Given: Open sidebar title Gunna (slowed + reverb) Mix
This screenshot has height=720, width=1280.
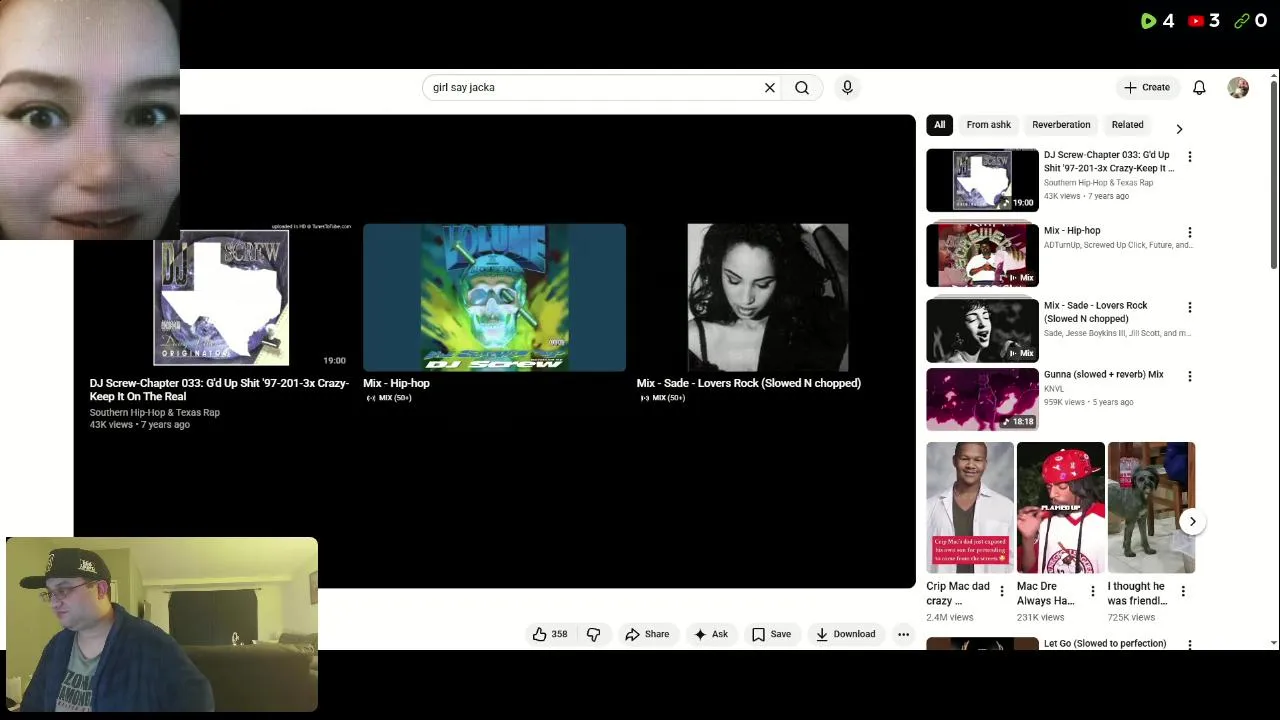Looking at the screenshot, I should (1104, 375).
